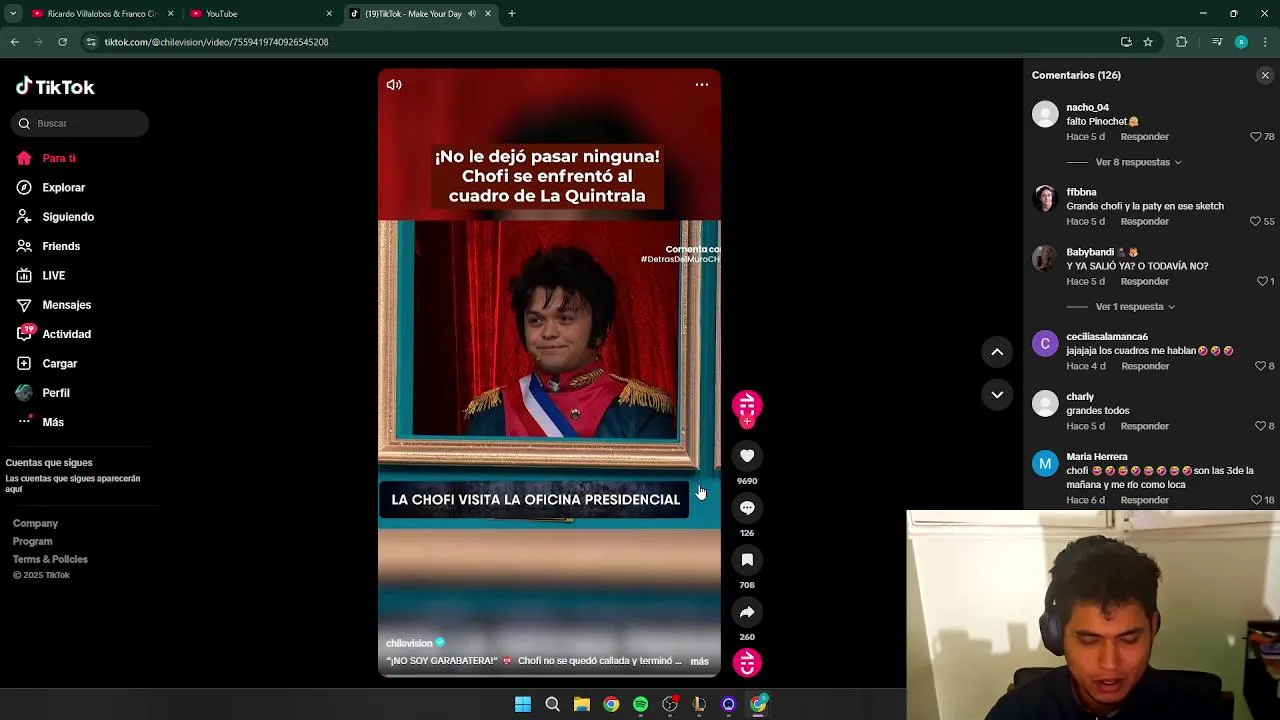This screenshot has height=720, width=1280.
Task: Like ffbbna's comment
Action: [x=1256, y=222]
